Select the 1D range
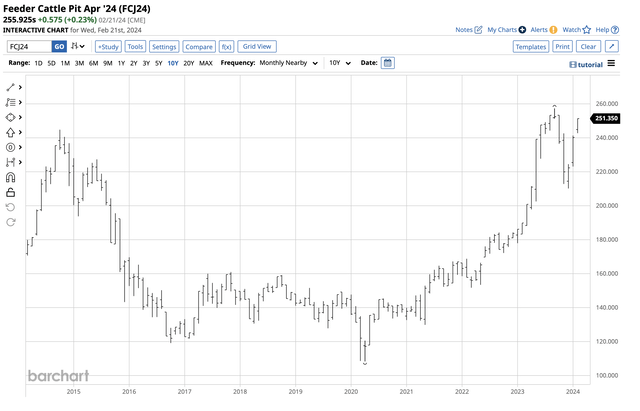Viewport: 640px width, 411px height. coord(38,63)
